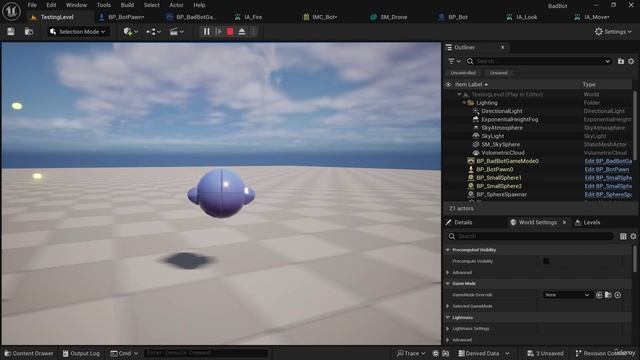Toggle the visibility column eye in Outliner header
Viewport: 640px width, 360px height.
(449, 84)
